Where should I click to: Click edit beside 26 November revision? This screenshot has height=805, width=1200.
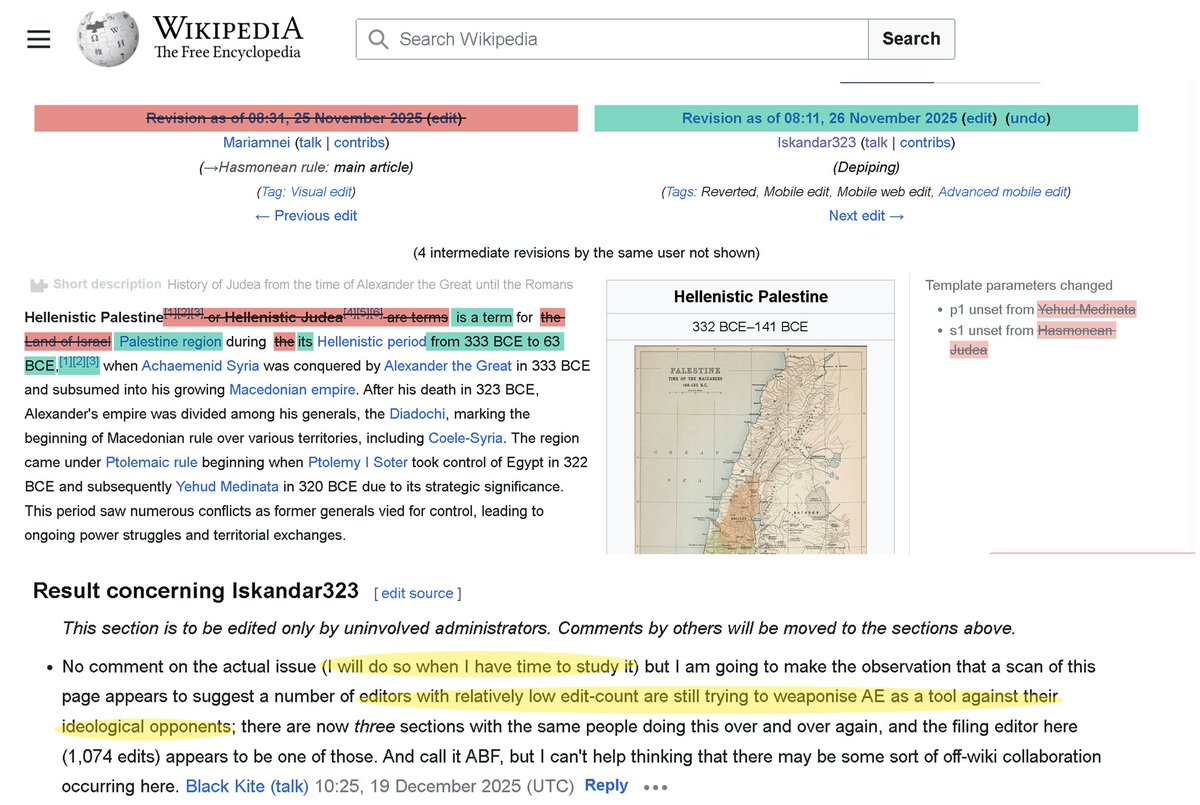click(980, 118)
